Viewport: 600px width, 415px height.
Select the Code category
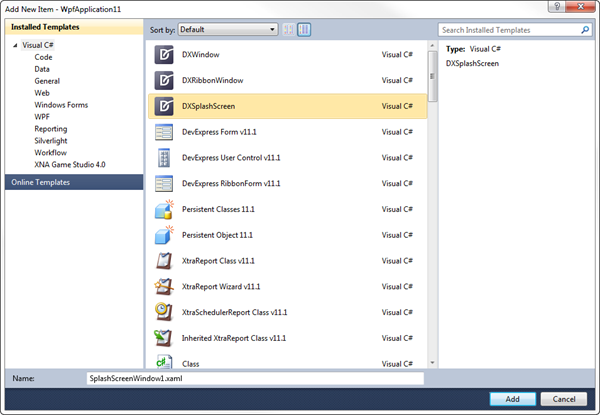pos(43,57)
